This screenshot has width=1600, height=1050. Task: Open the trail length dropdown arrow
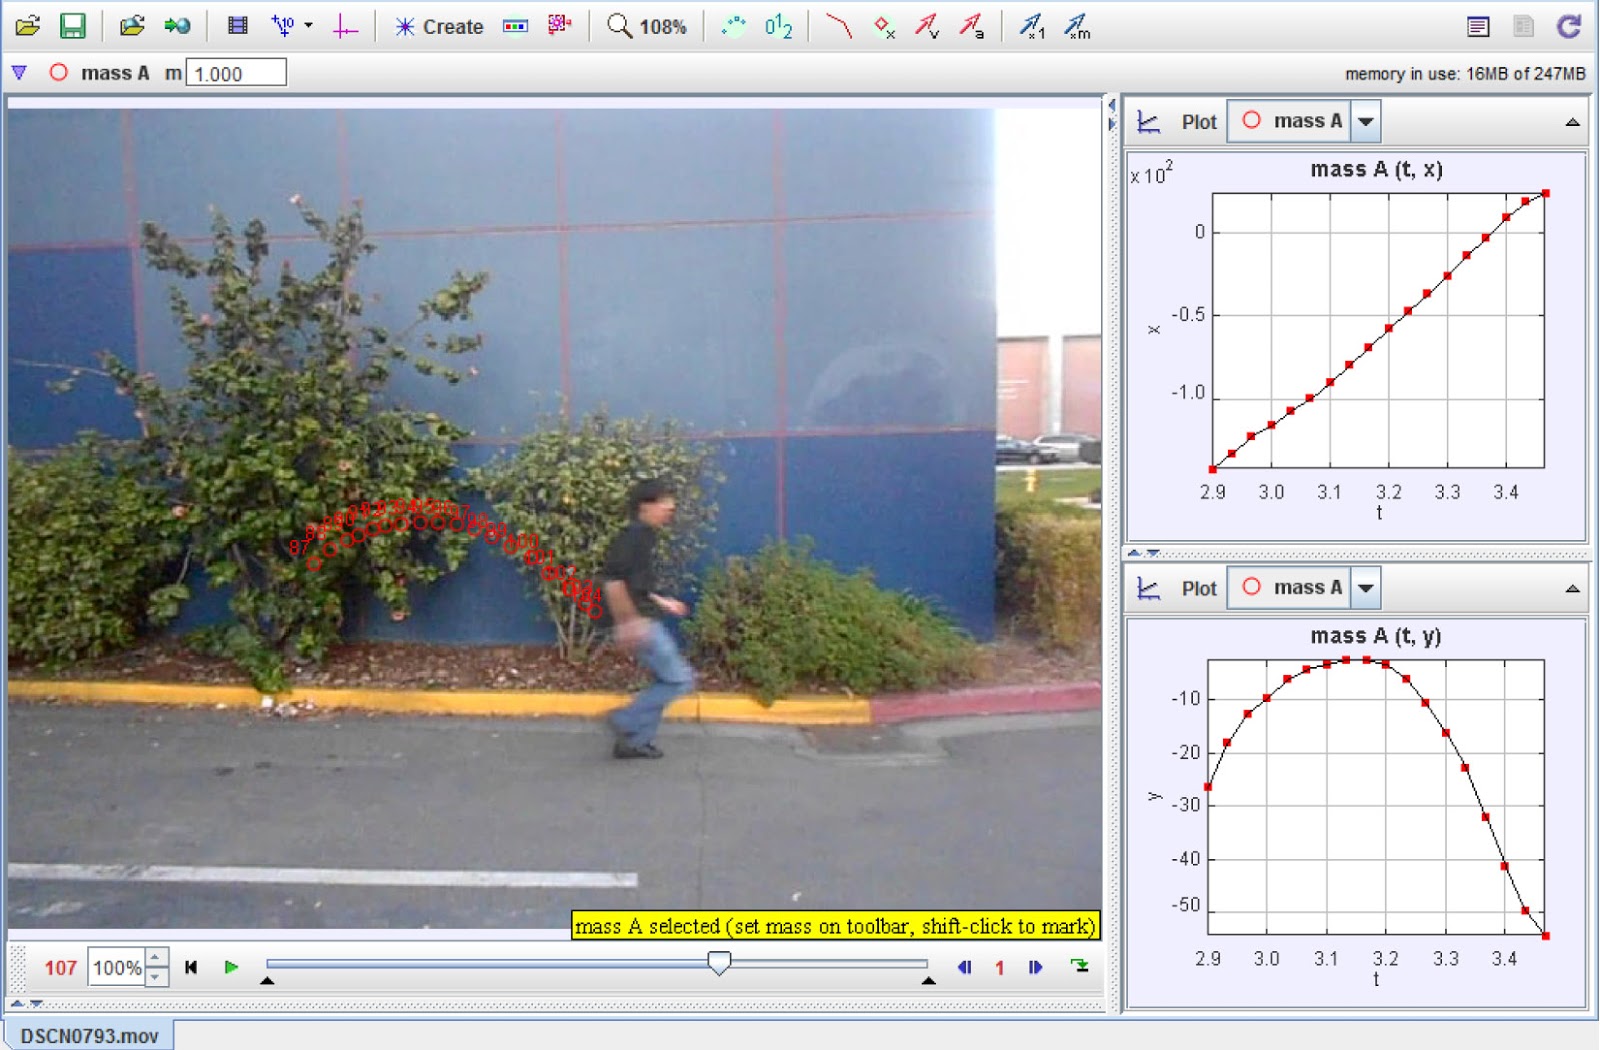[310, 27]
